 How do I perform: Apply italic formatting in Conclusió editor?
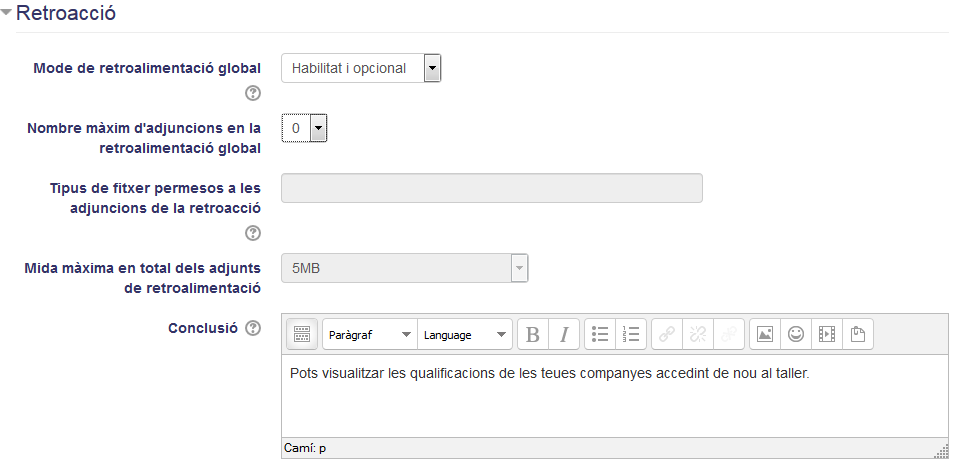pos(564,334)
